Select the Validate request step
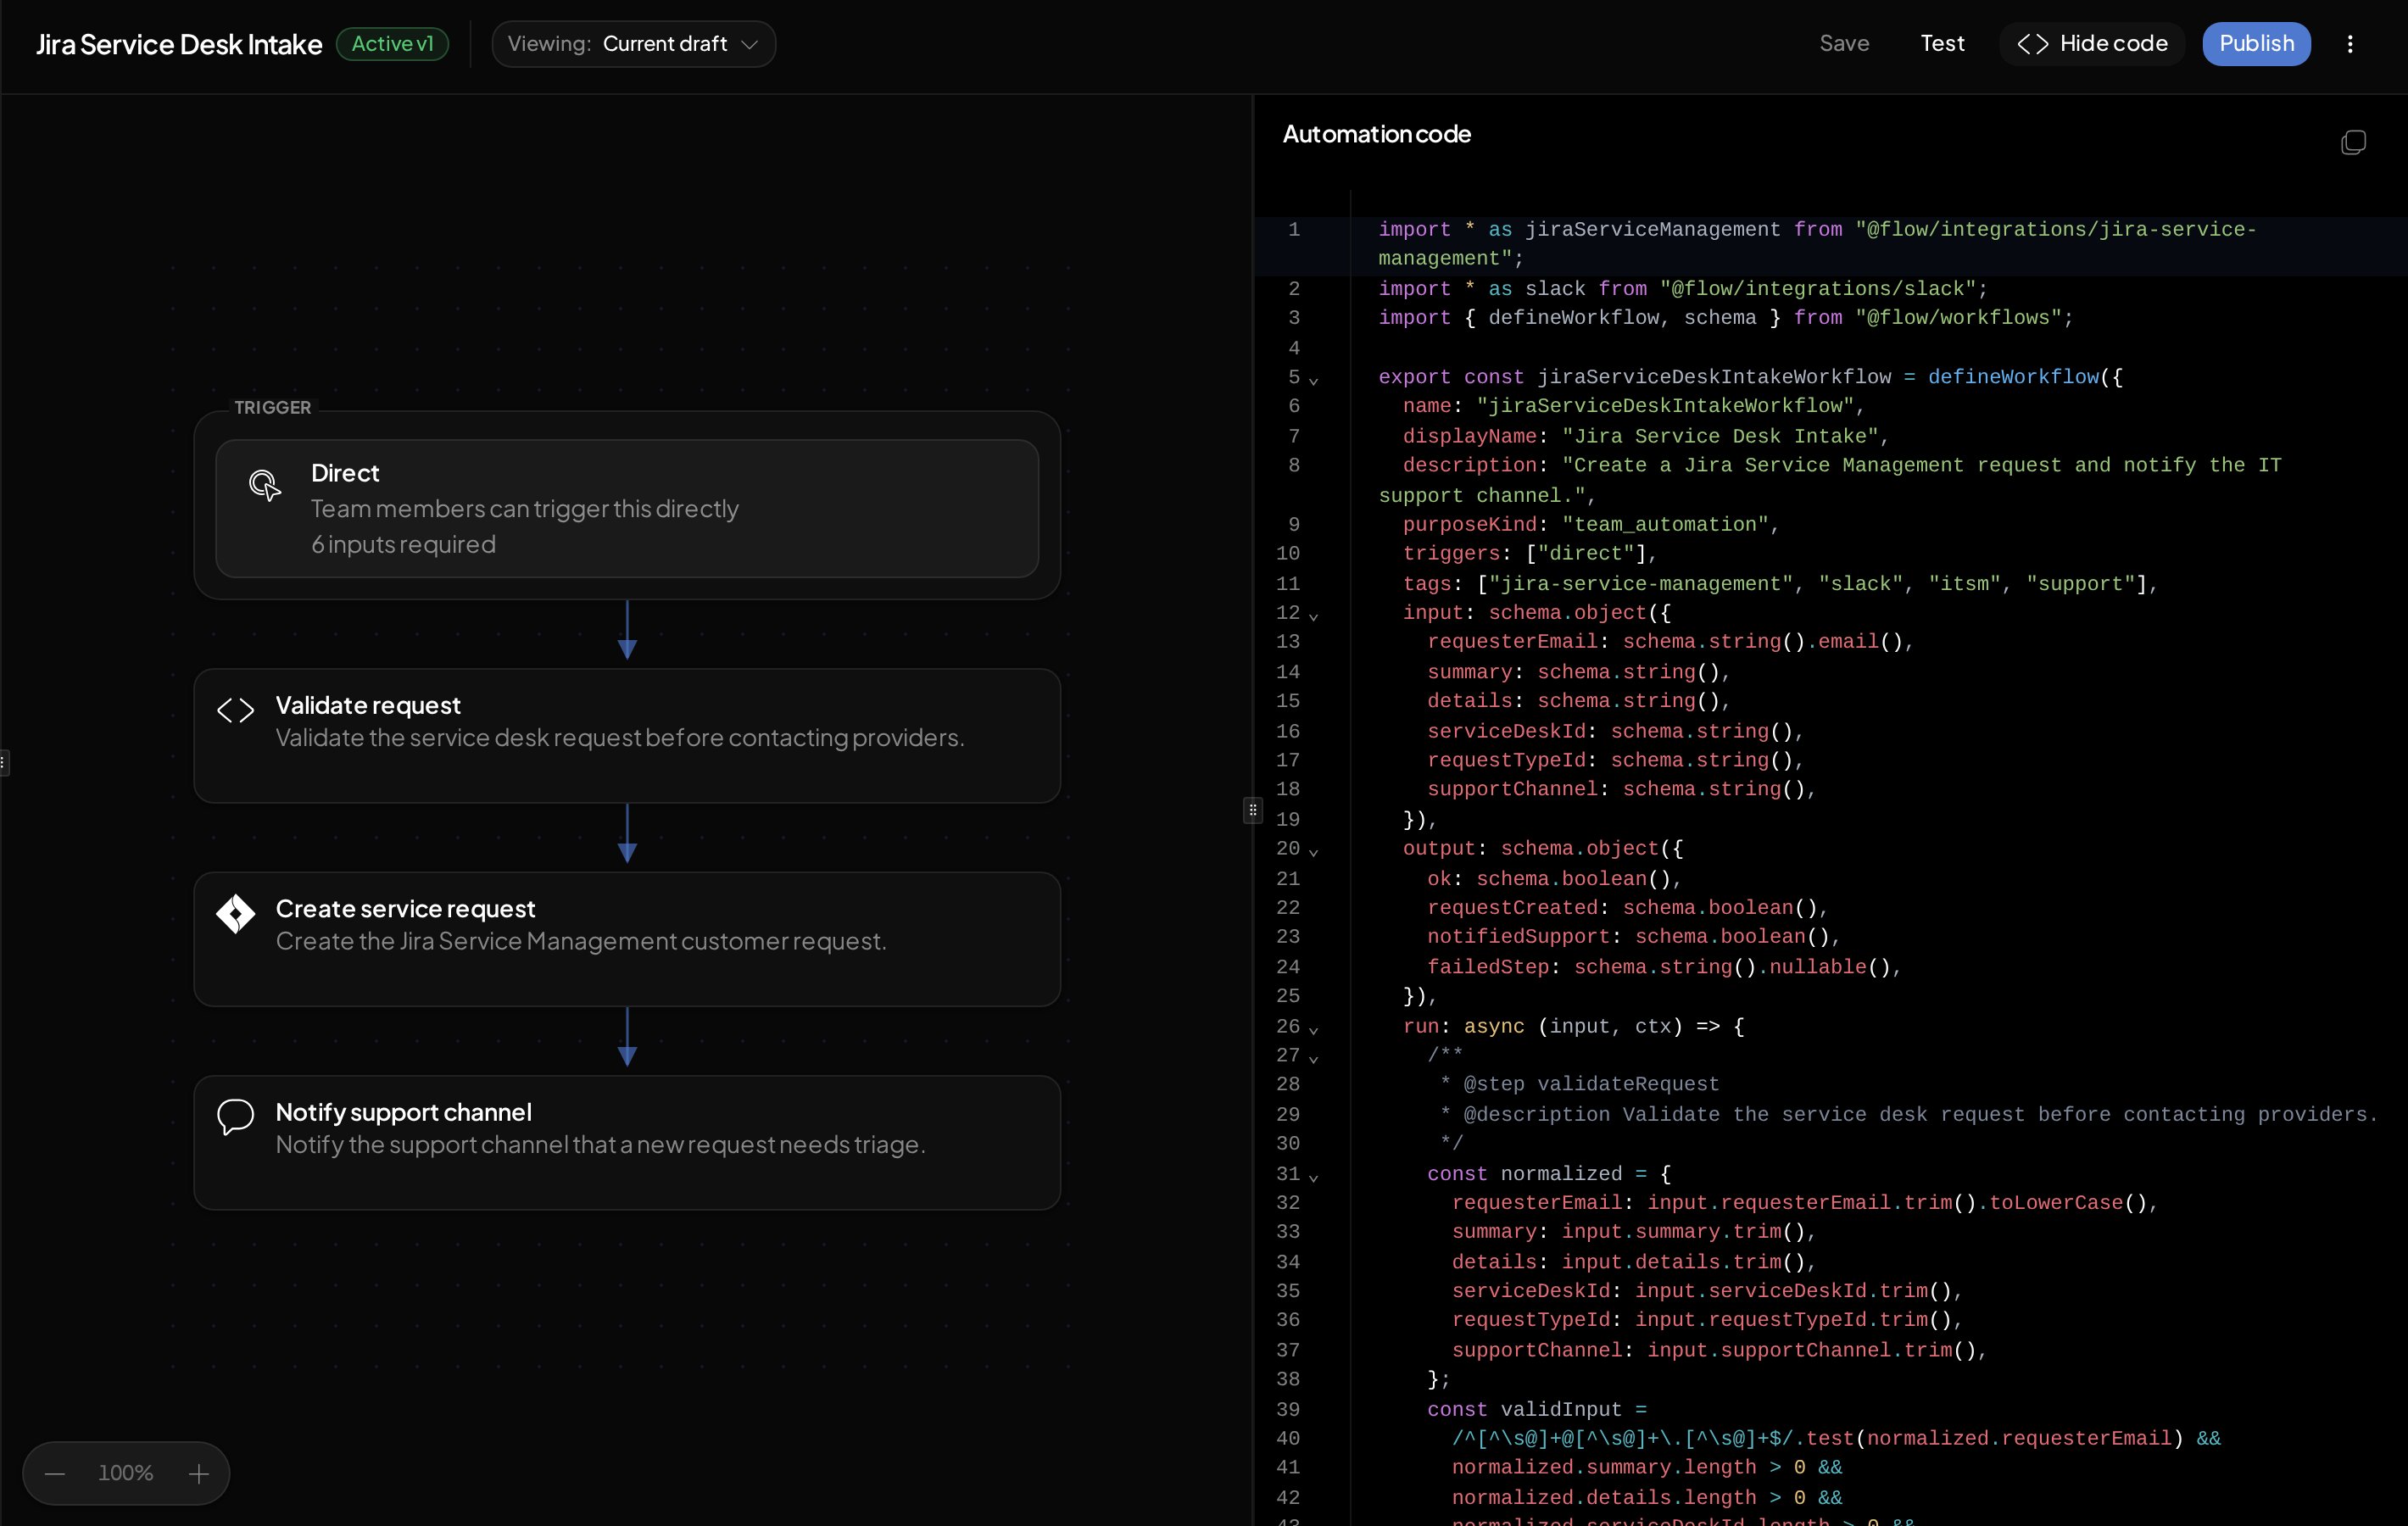The width and height of the screenshot is (2408, 1526). 627,736
